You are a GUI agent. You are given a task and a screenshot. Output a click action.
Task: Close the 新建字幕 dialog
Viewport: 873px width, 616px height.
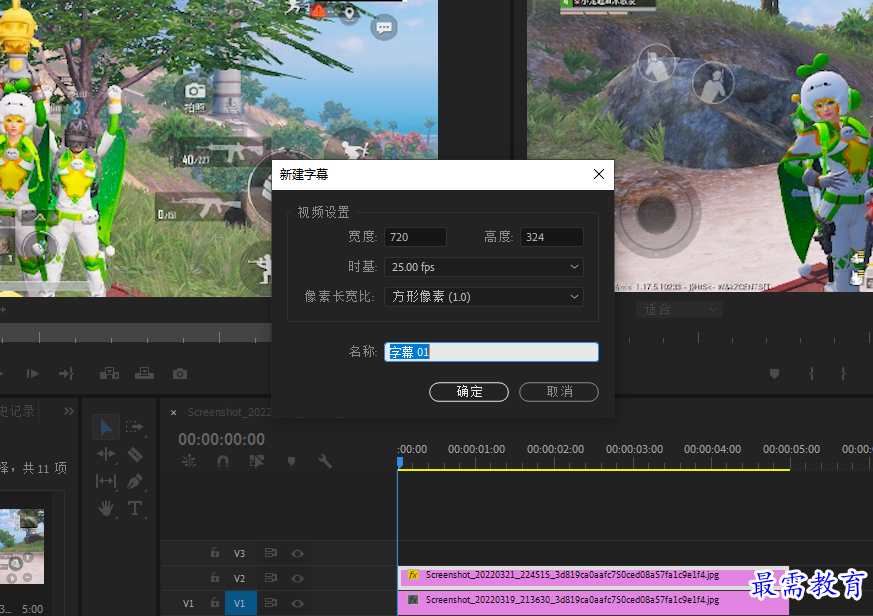(599, 174)
